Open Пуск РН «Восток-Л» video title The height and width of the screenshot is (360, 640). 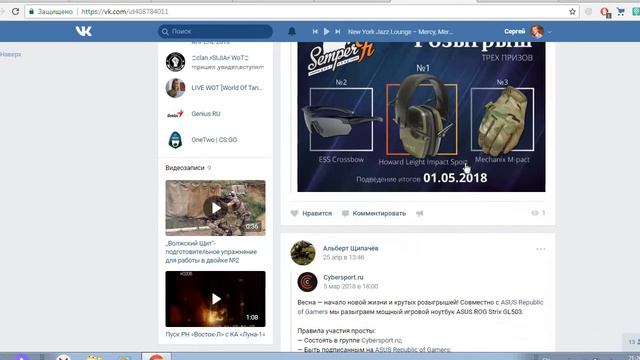click(215, 334)
